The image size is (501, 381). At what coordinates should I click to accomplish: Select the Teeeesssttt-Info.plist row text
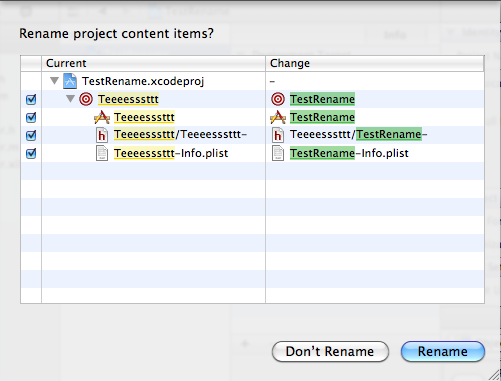pyautogui.click(x=171, y=153)
